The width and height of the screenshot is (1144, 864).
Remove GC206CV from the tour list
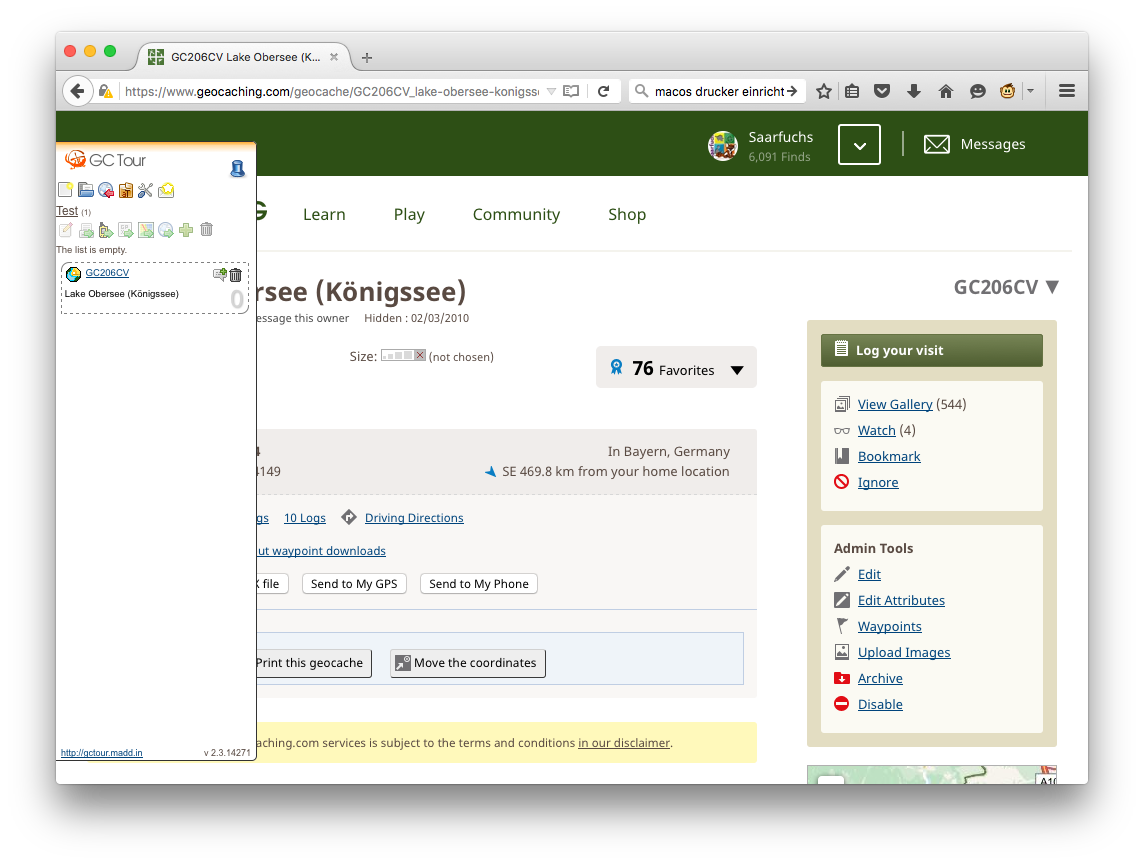pyautogui.click(x=235, y=275)
